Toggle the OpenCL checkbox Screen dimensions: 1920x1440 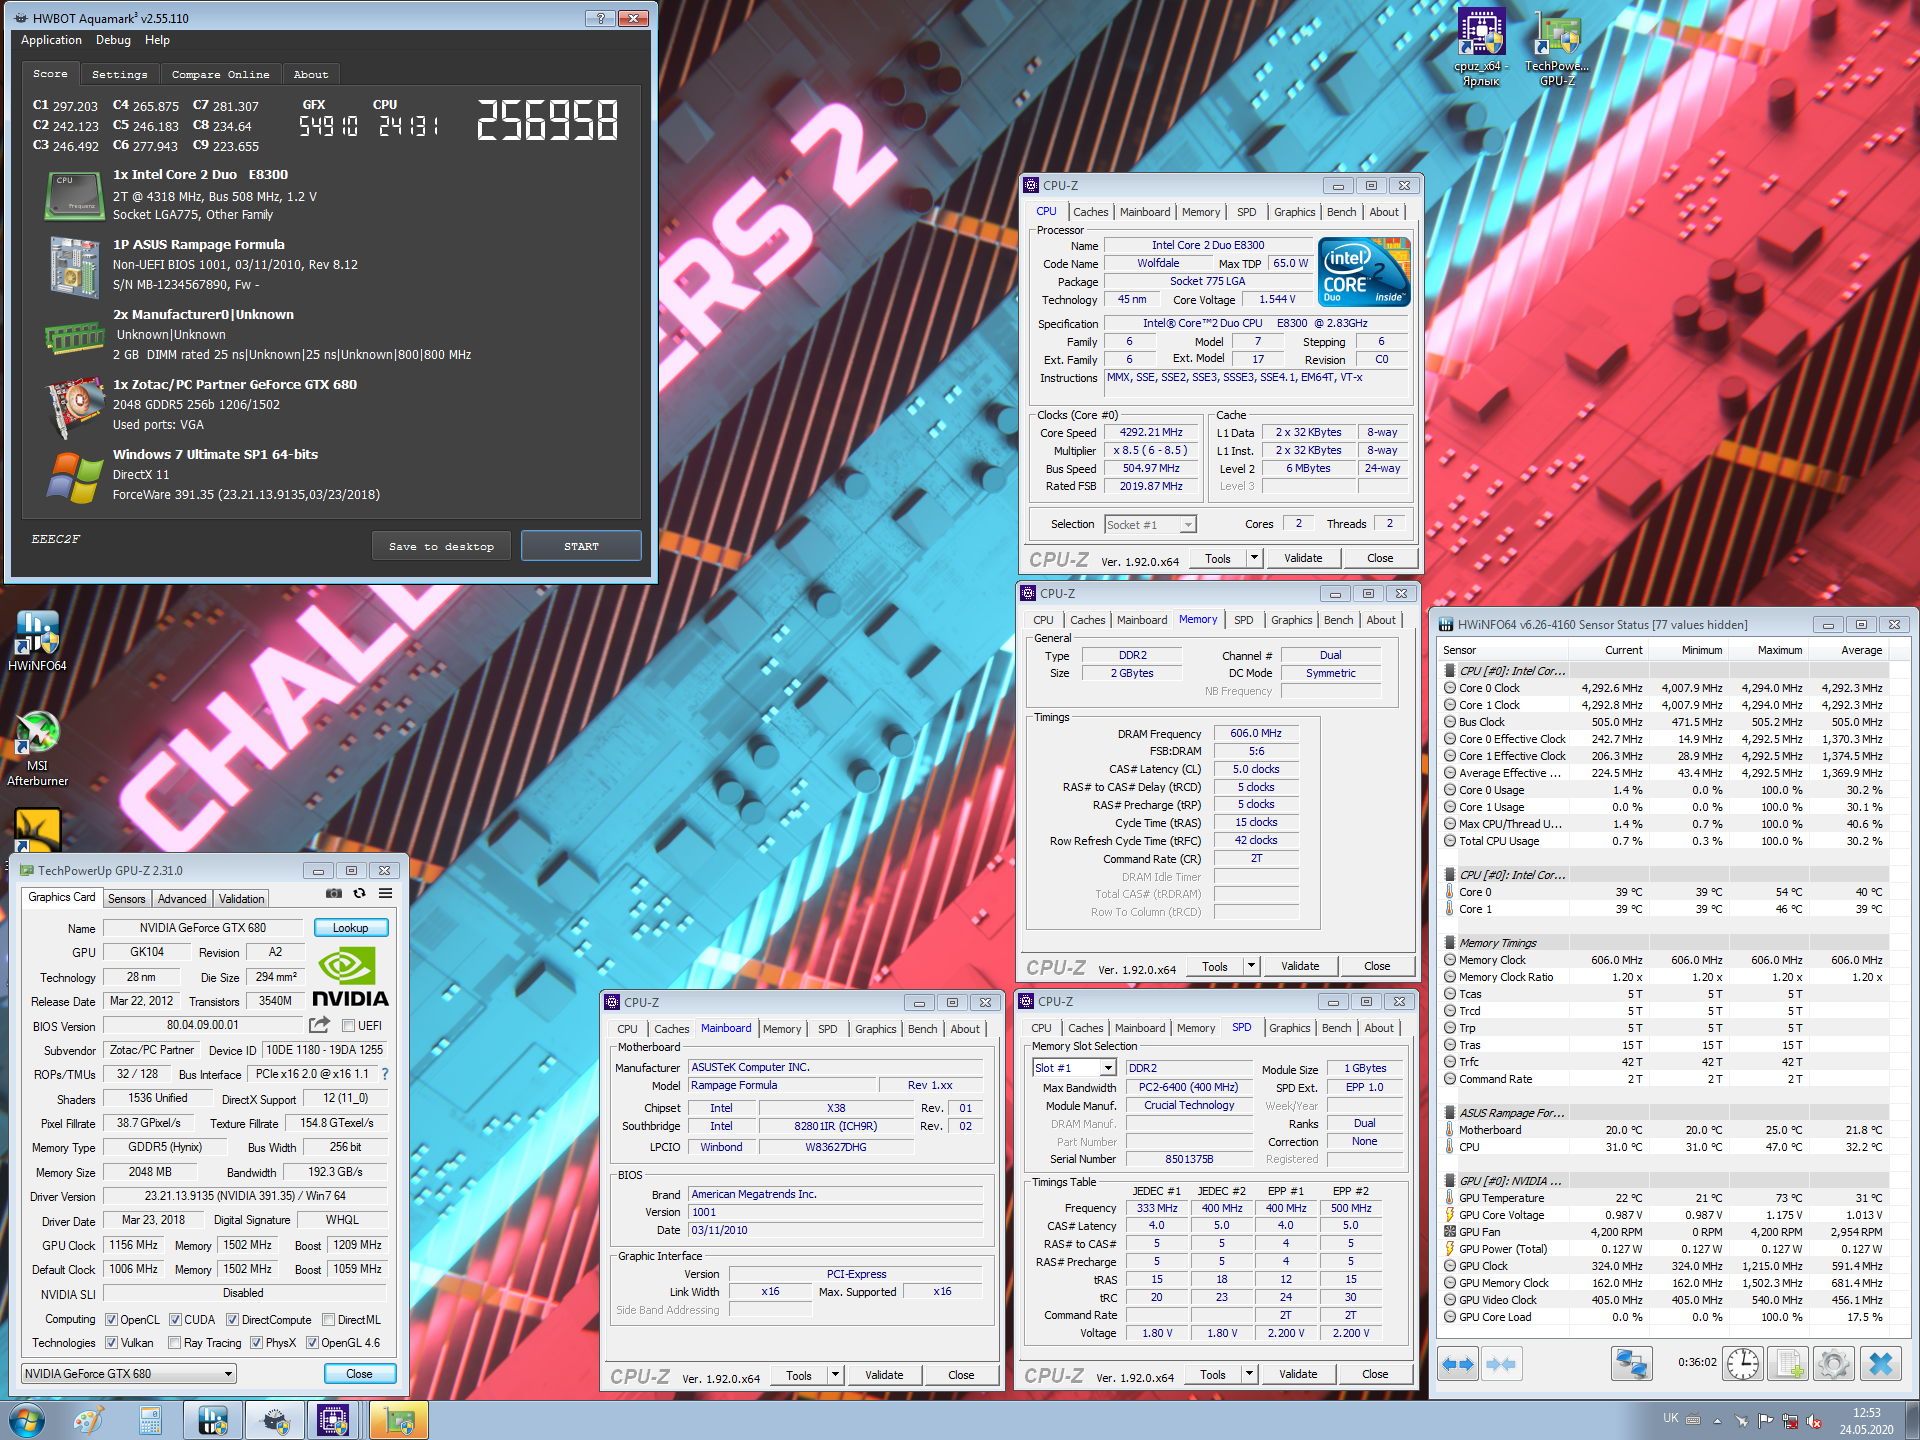(112, 1319)
